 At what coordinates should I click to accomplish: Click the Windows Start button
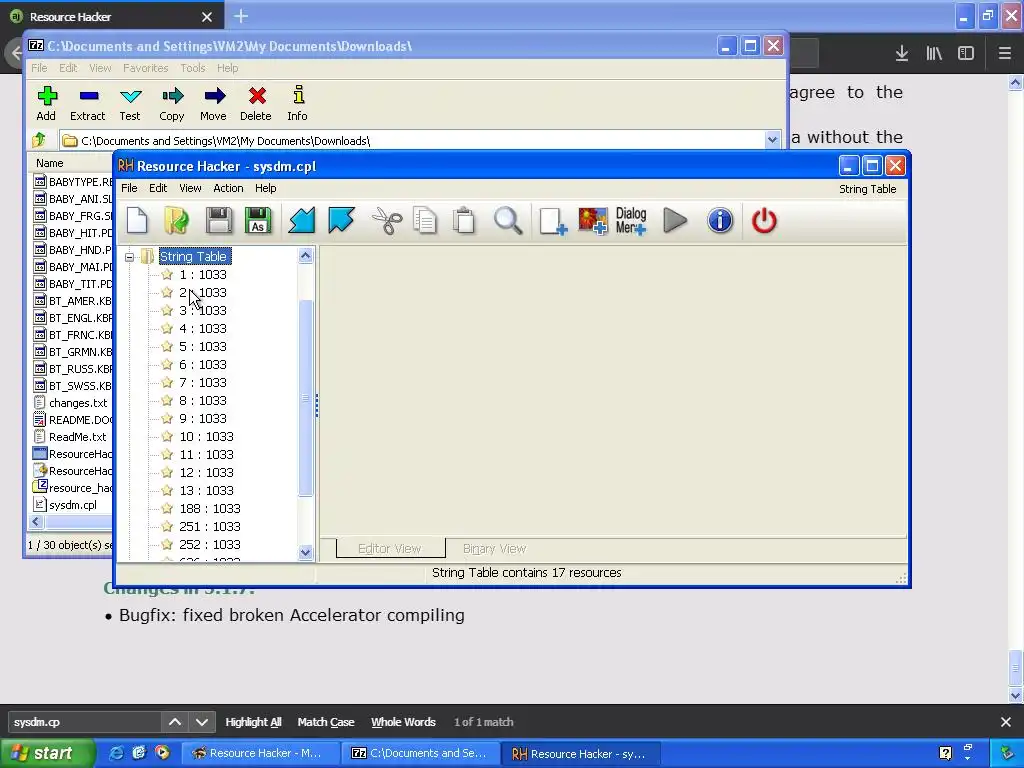[x=47, y=754]
